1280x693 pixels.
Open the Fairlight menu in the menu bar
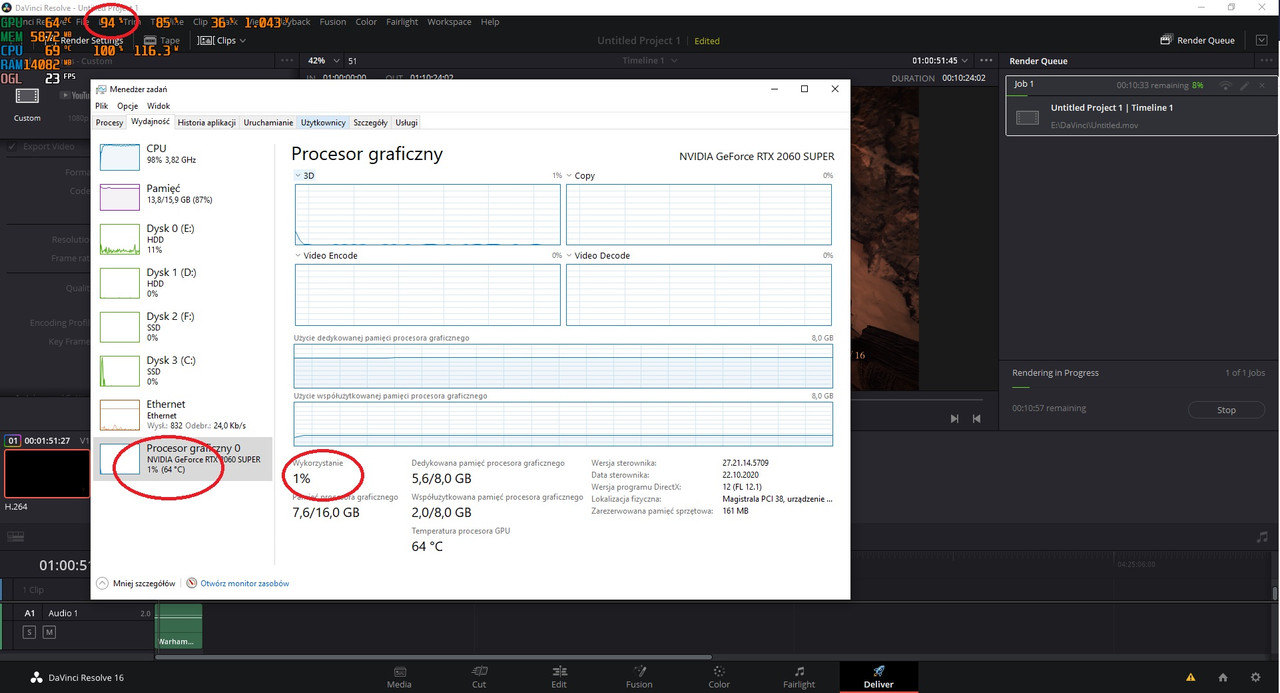pos(402,21)
